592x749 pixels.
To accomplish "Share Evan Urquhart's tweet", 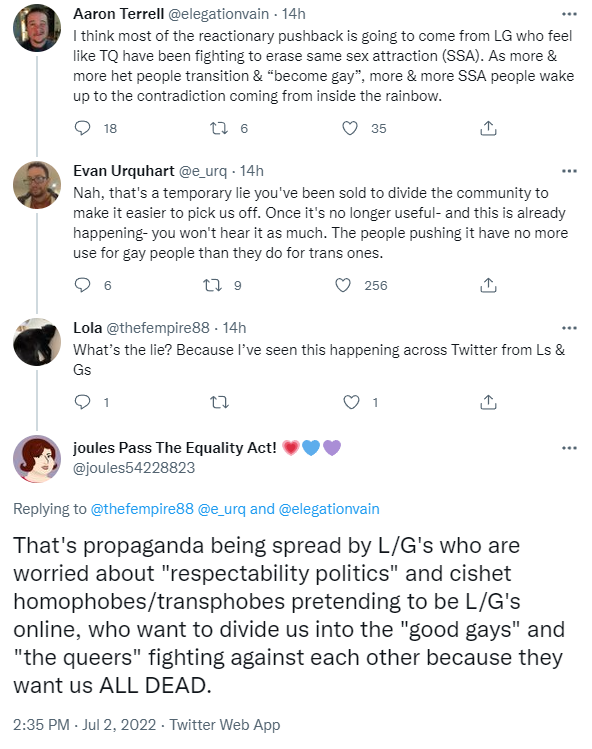I will click(x=488, y=285).
